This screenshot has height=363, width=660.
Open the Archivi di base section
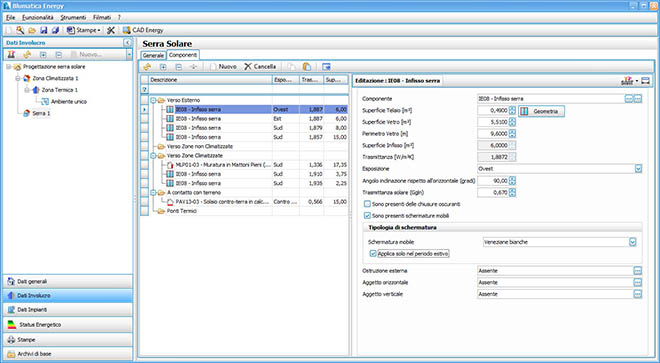tap(67, 354)
